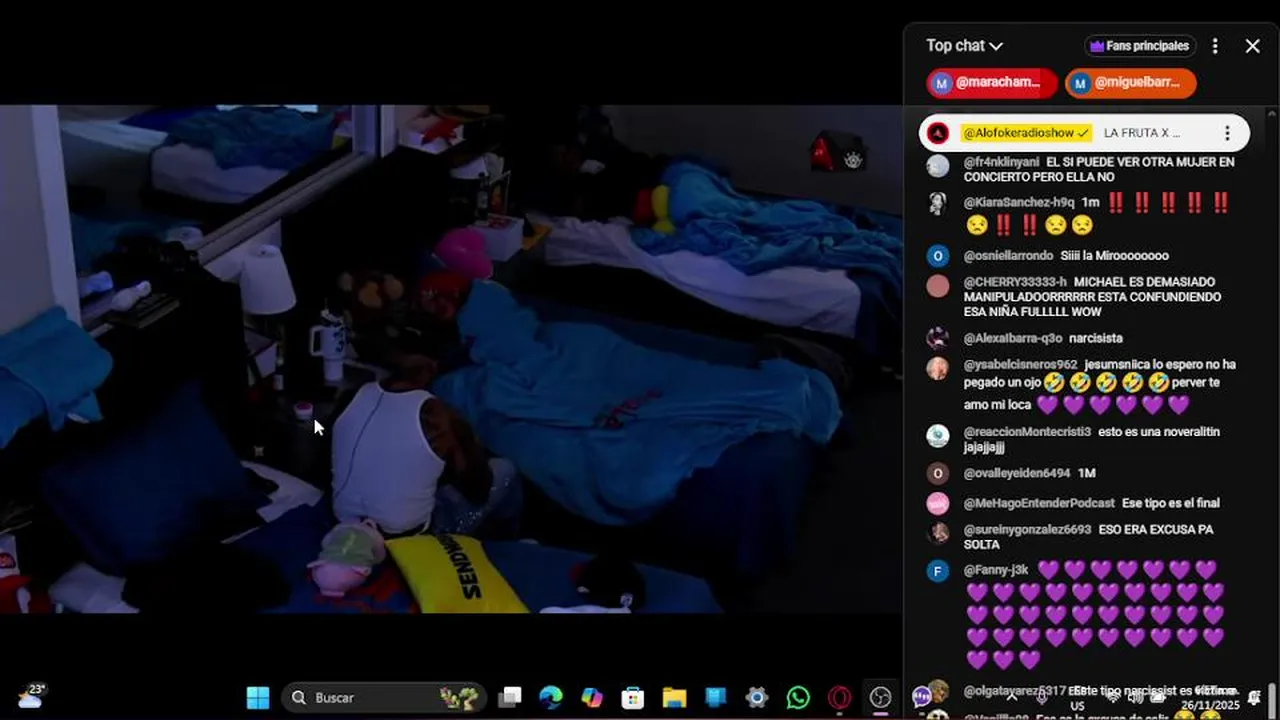Open File Explorer from the taskbar
The image size is (1280, 720).
click(x=674, y=697)
